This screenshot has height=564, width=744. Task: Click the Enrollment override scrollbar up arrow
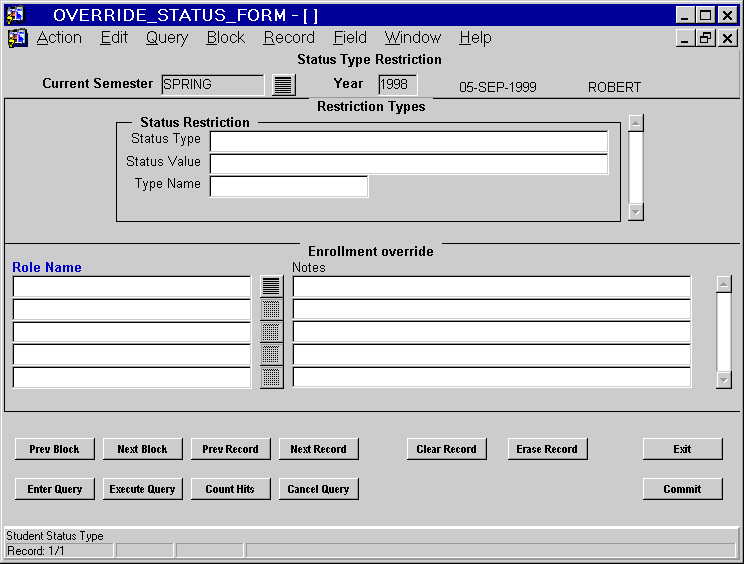pyautogui.click(x=724, y=285)
